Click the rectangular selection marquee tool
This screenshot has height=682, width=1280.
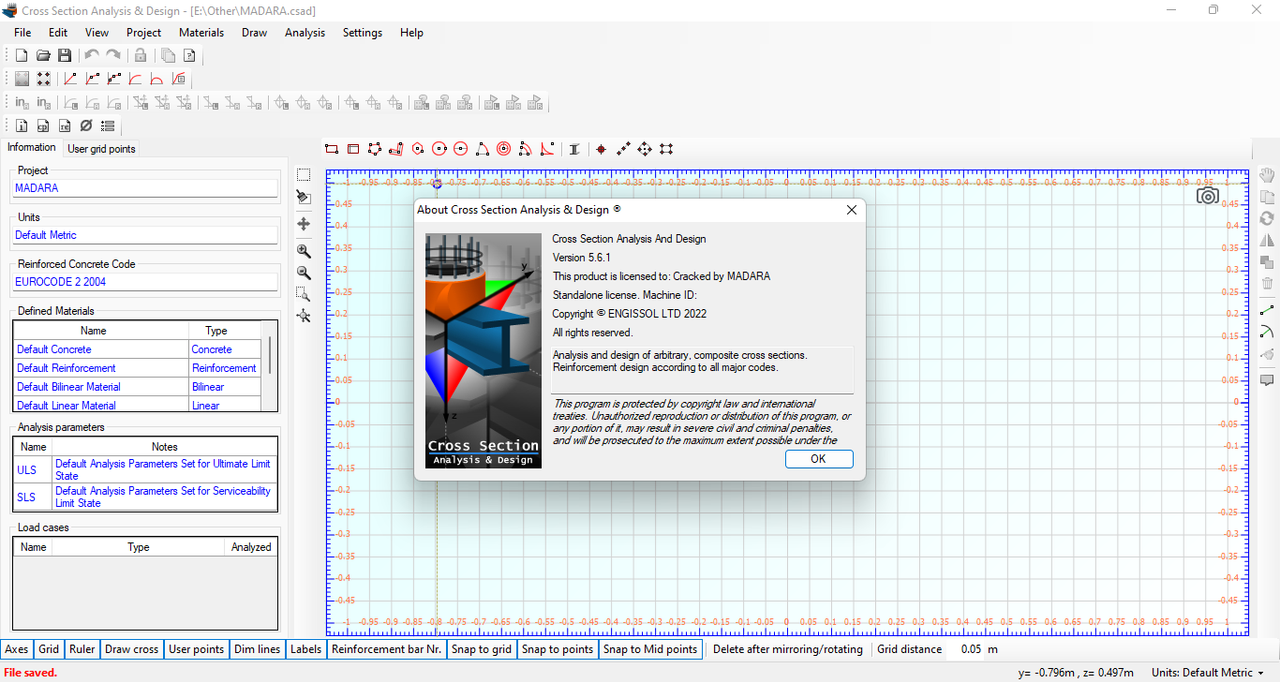(x=304, y=175)
